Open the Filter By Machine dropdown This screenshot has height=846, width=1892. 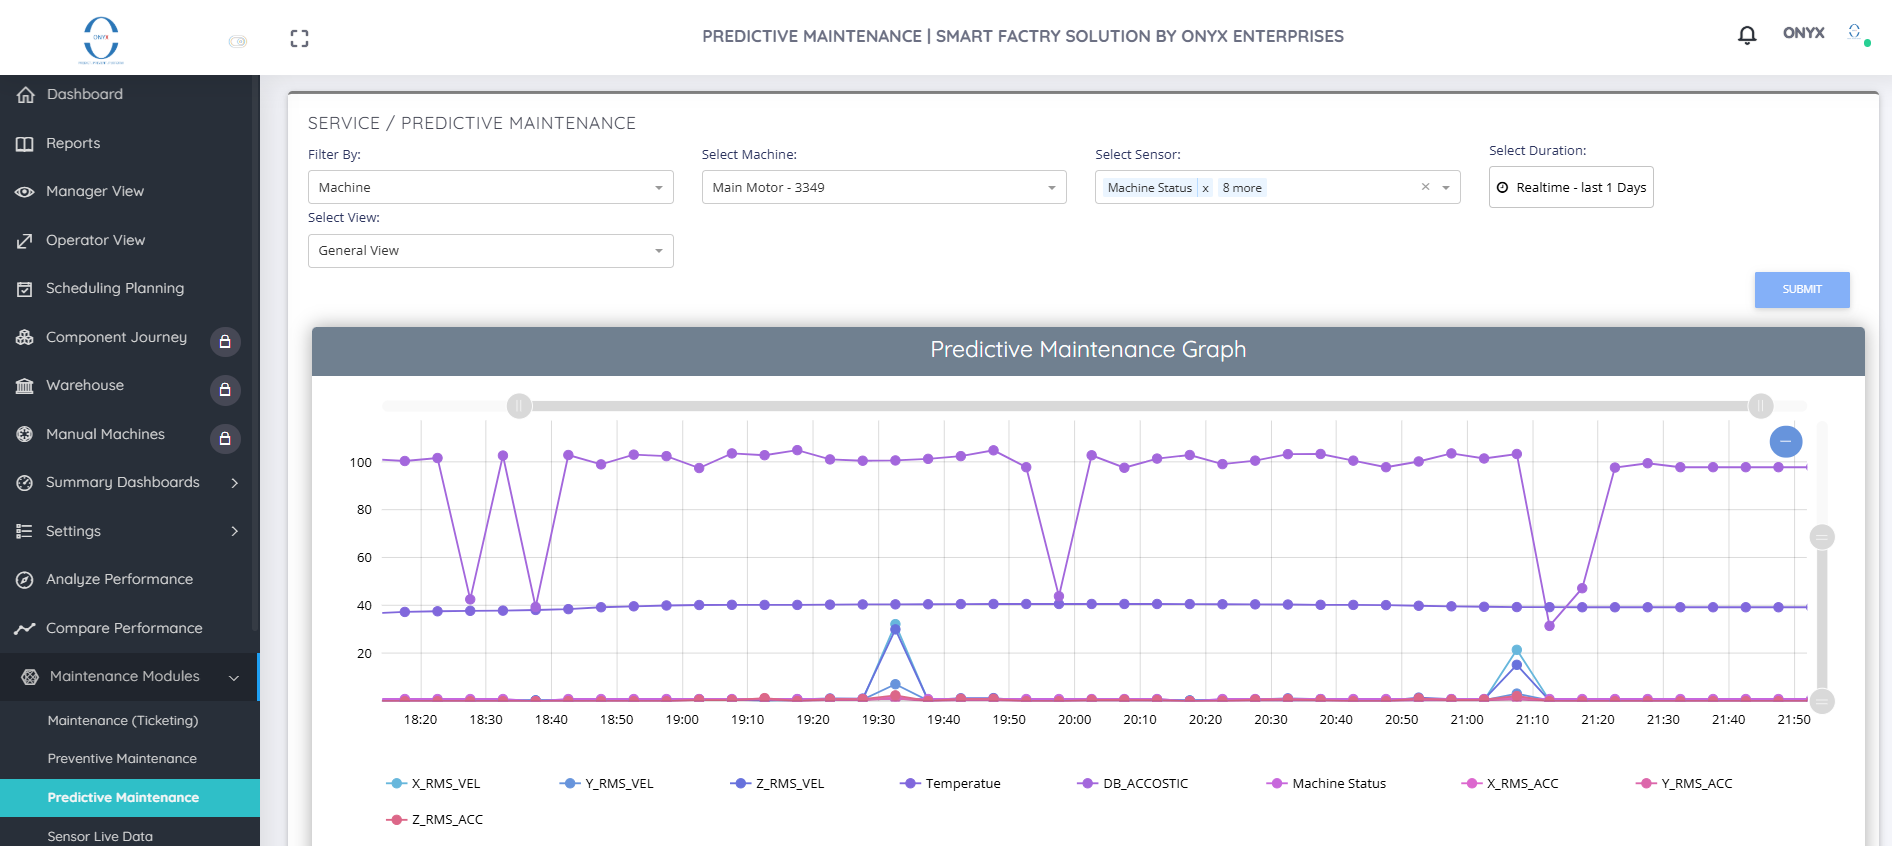coord(490,187)
